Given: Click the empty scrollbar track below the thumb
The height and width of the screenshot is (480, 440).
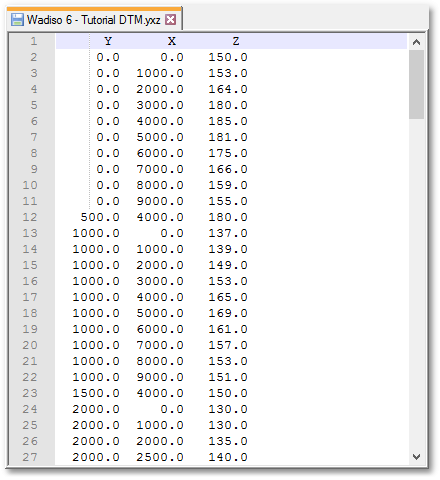Looking at the screenshot, I should point(416,283).
